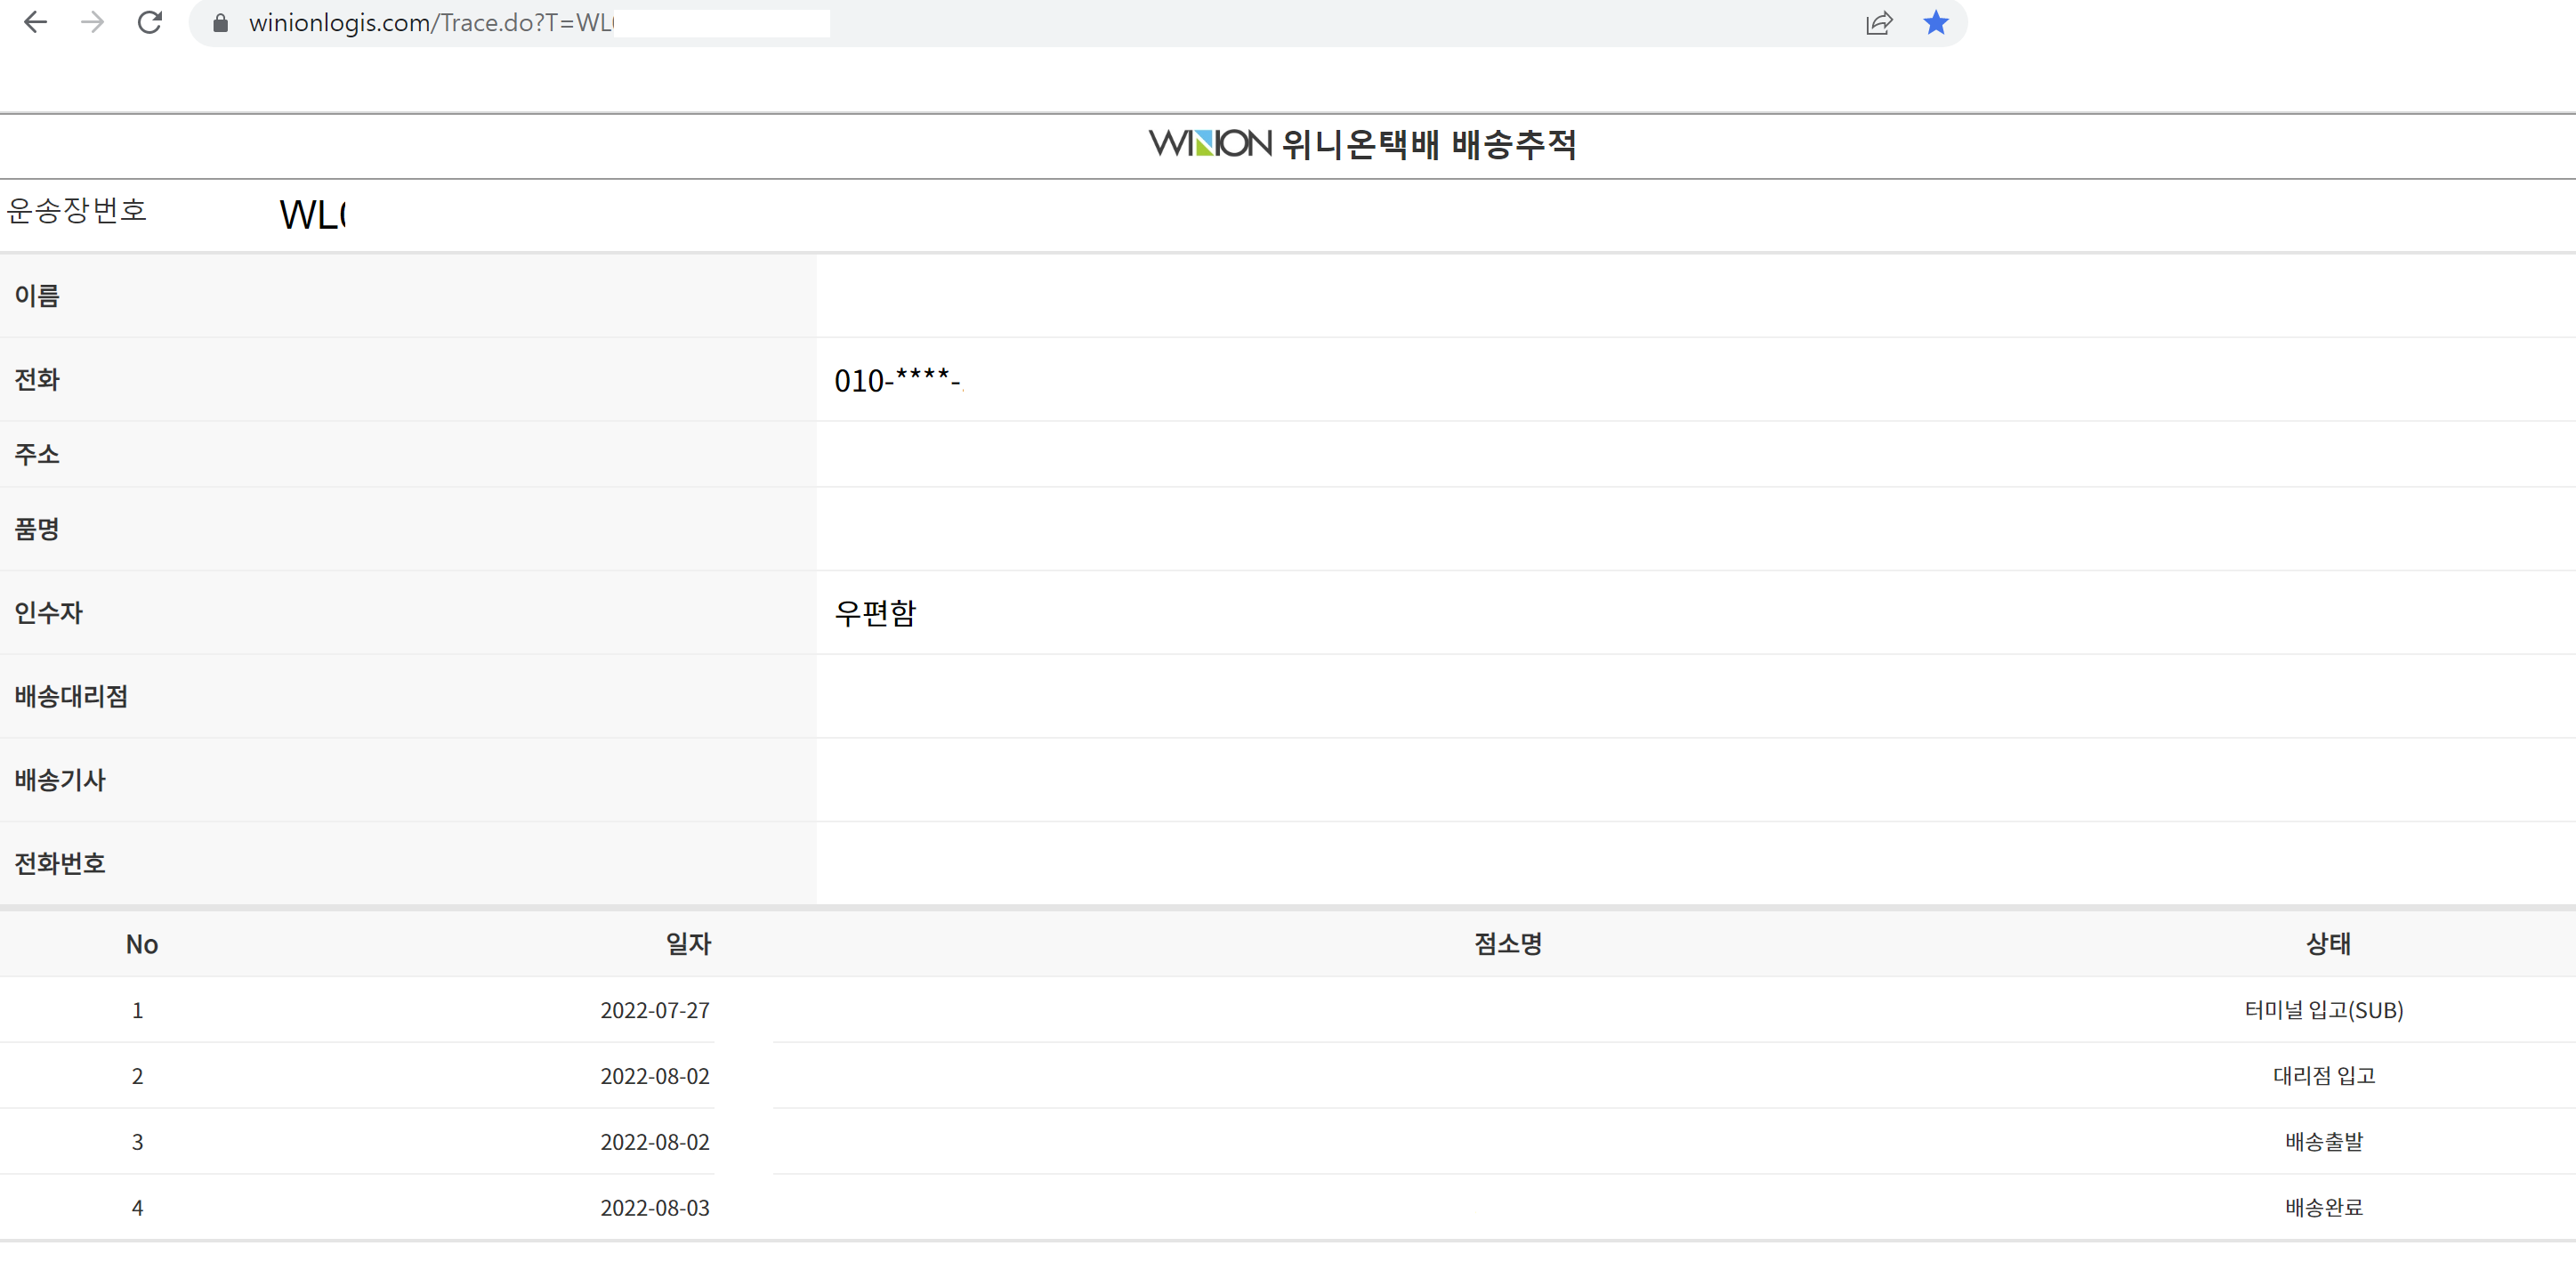Click row number 2 in tracking table

(138, 1076)
